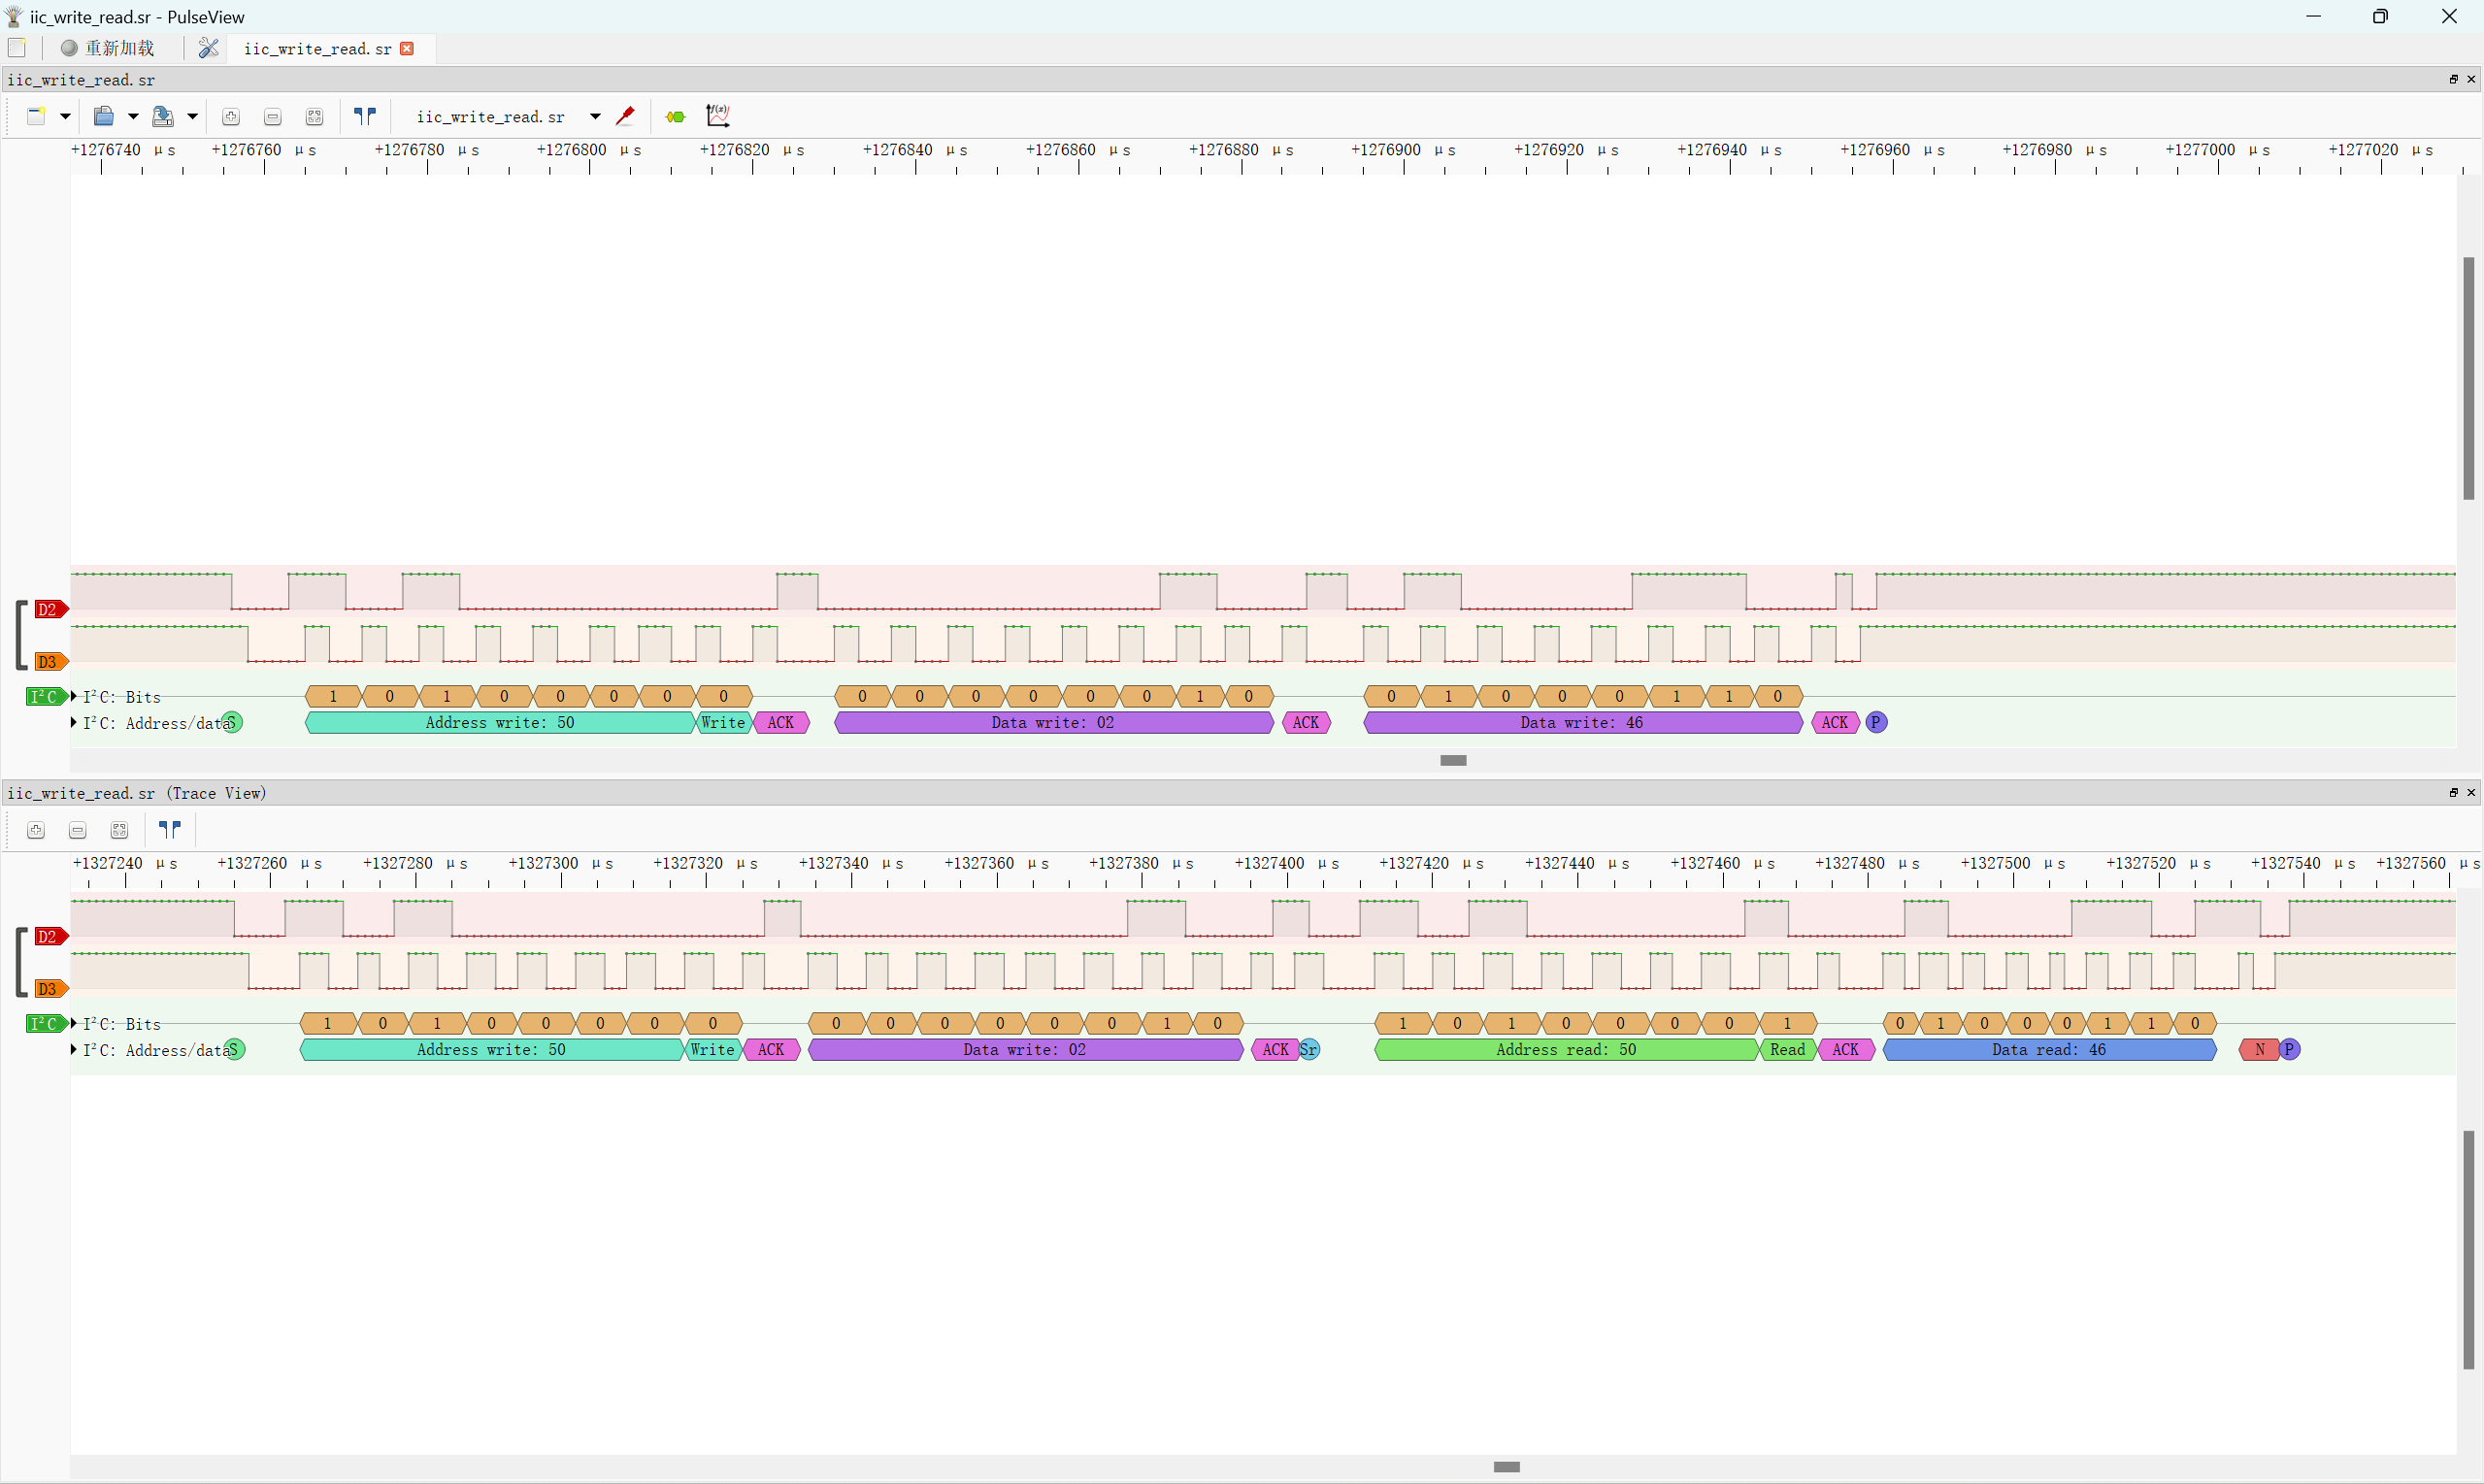
Task: Click zoom-to-fit icon in top toolbar
Action: click(314, 117)
